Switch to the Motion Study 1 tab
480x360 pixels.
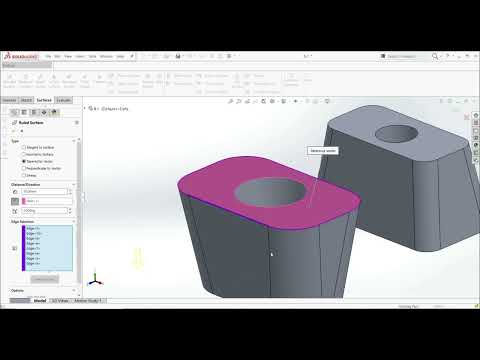pos(88,301)
